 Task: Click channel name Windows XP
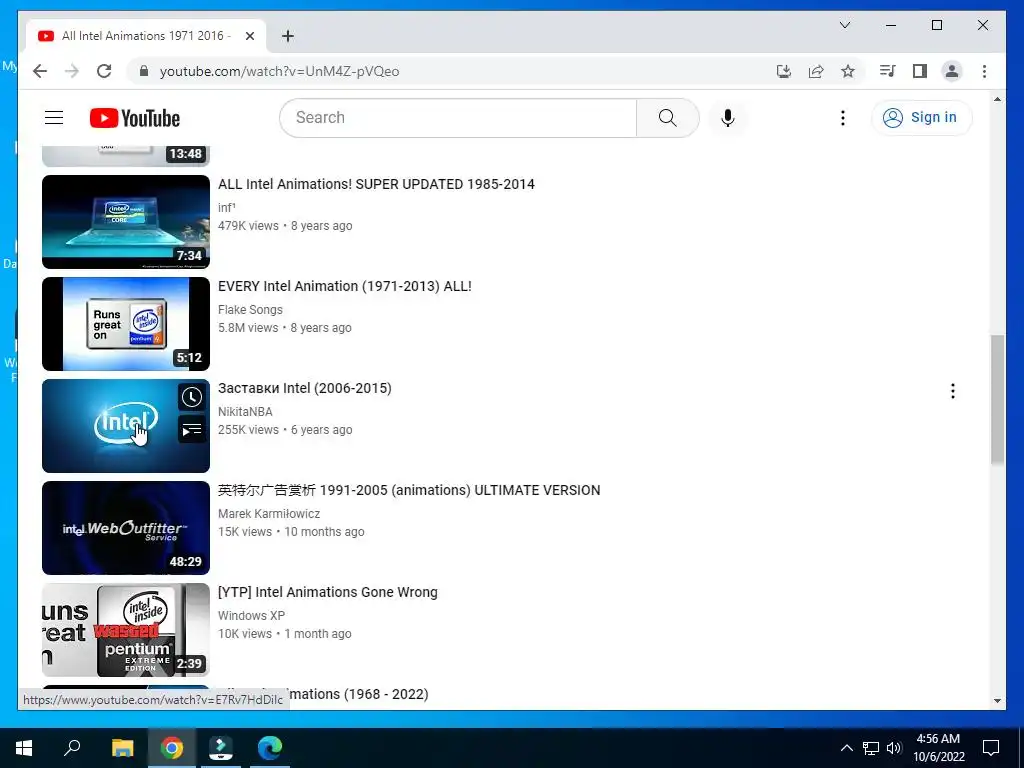click(251, 615)
